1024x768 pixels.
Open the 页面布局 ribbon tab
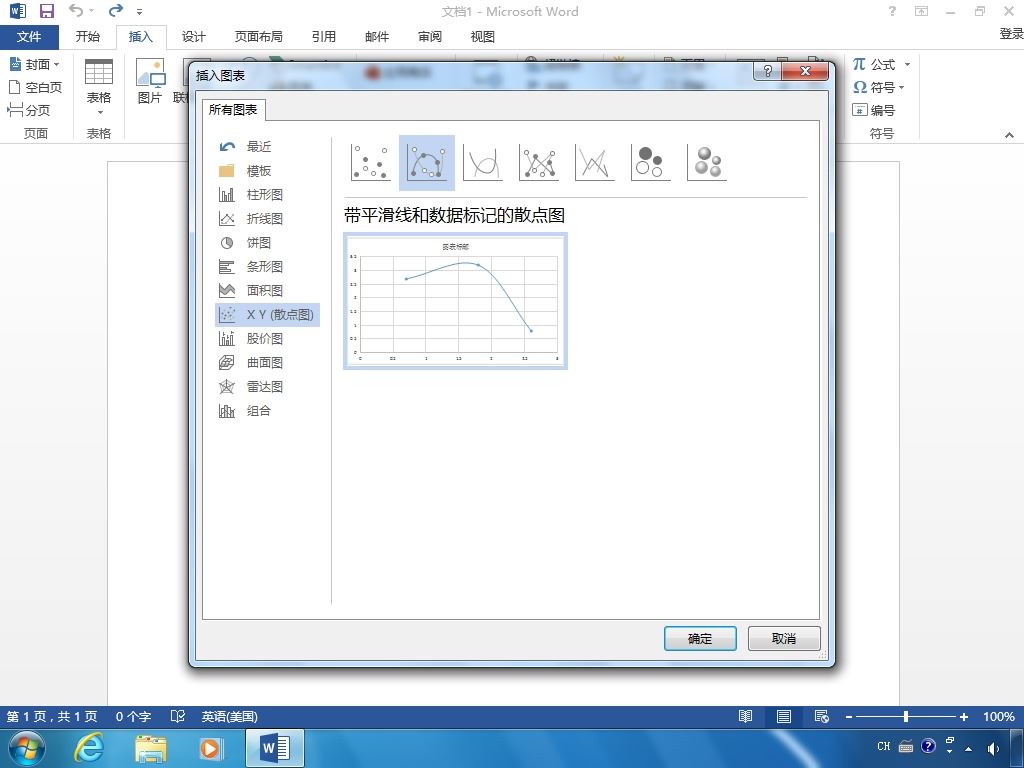click(x=259, y=37)
